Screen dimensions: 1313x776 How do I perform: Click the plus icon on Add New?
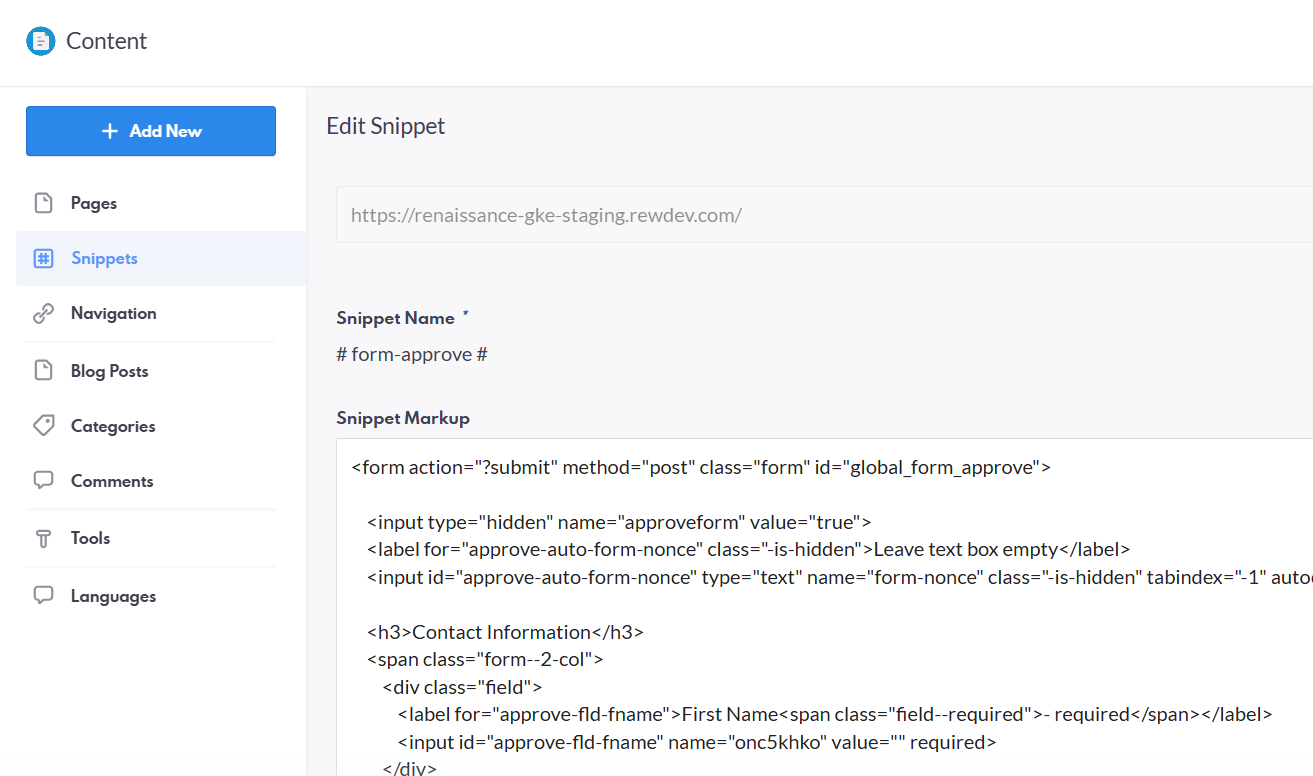[x=110, y=131]
